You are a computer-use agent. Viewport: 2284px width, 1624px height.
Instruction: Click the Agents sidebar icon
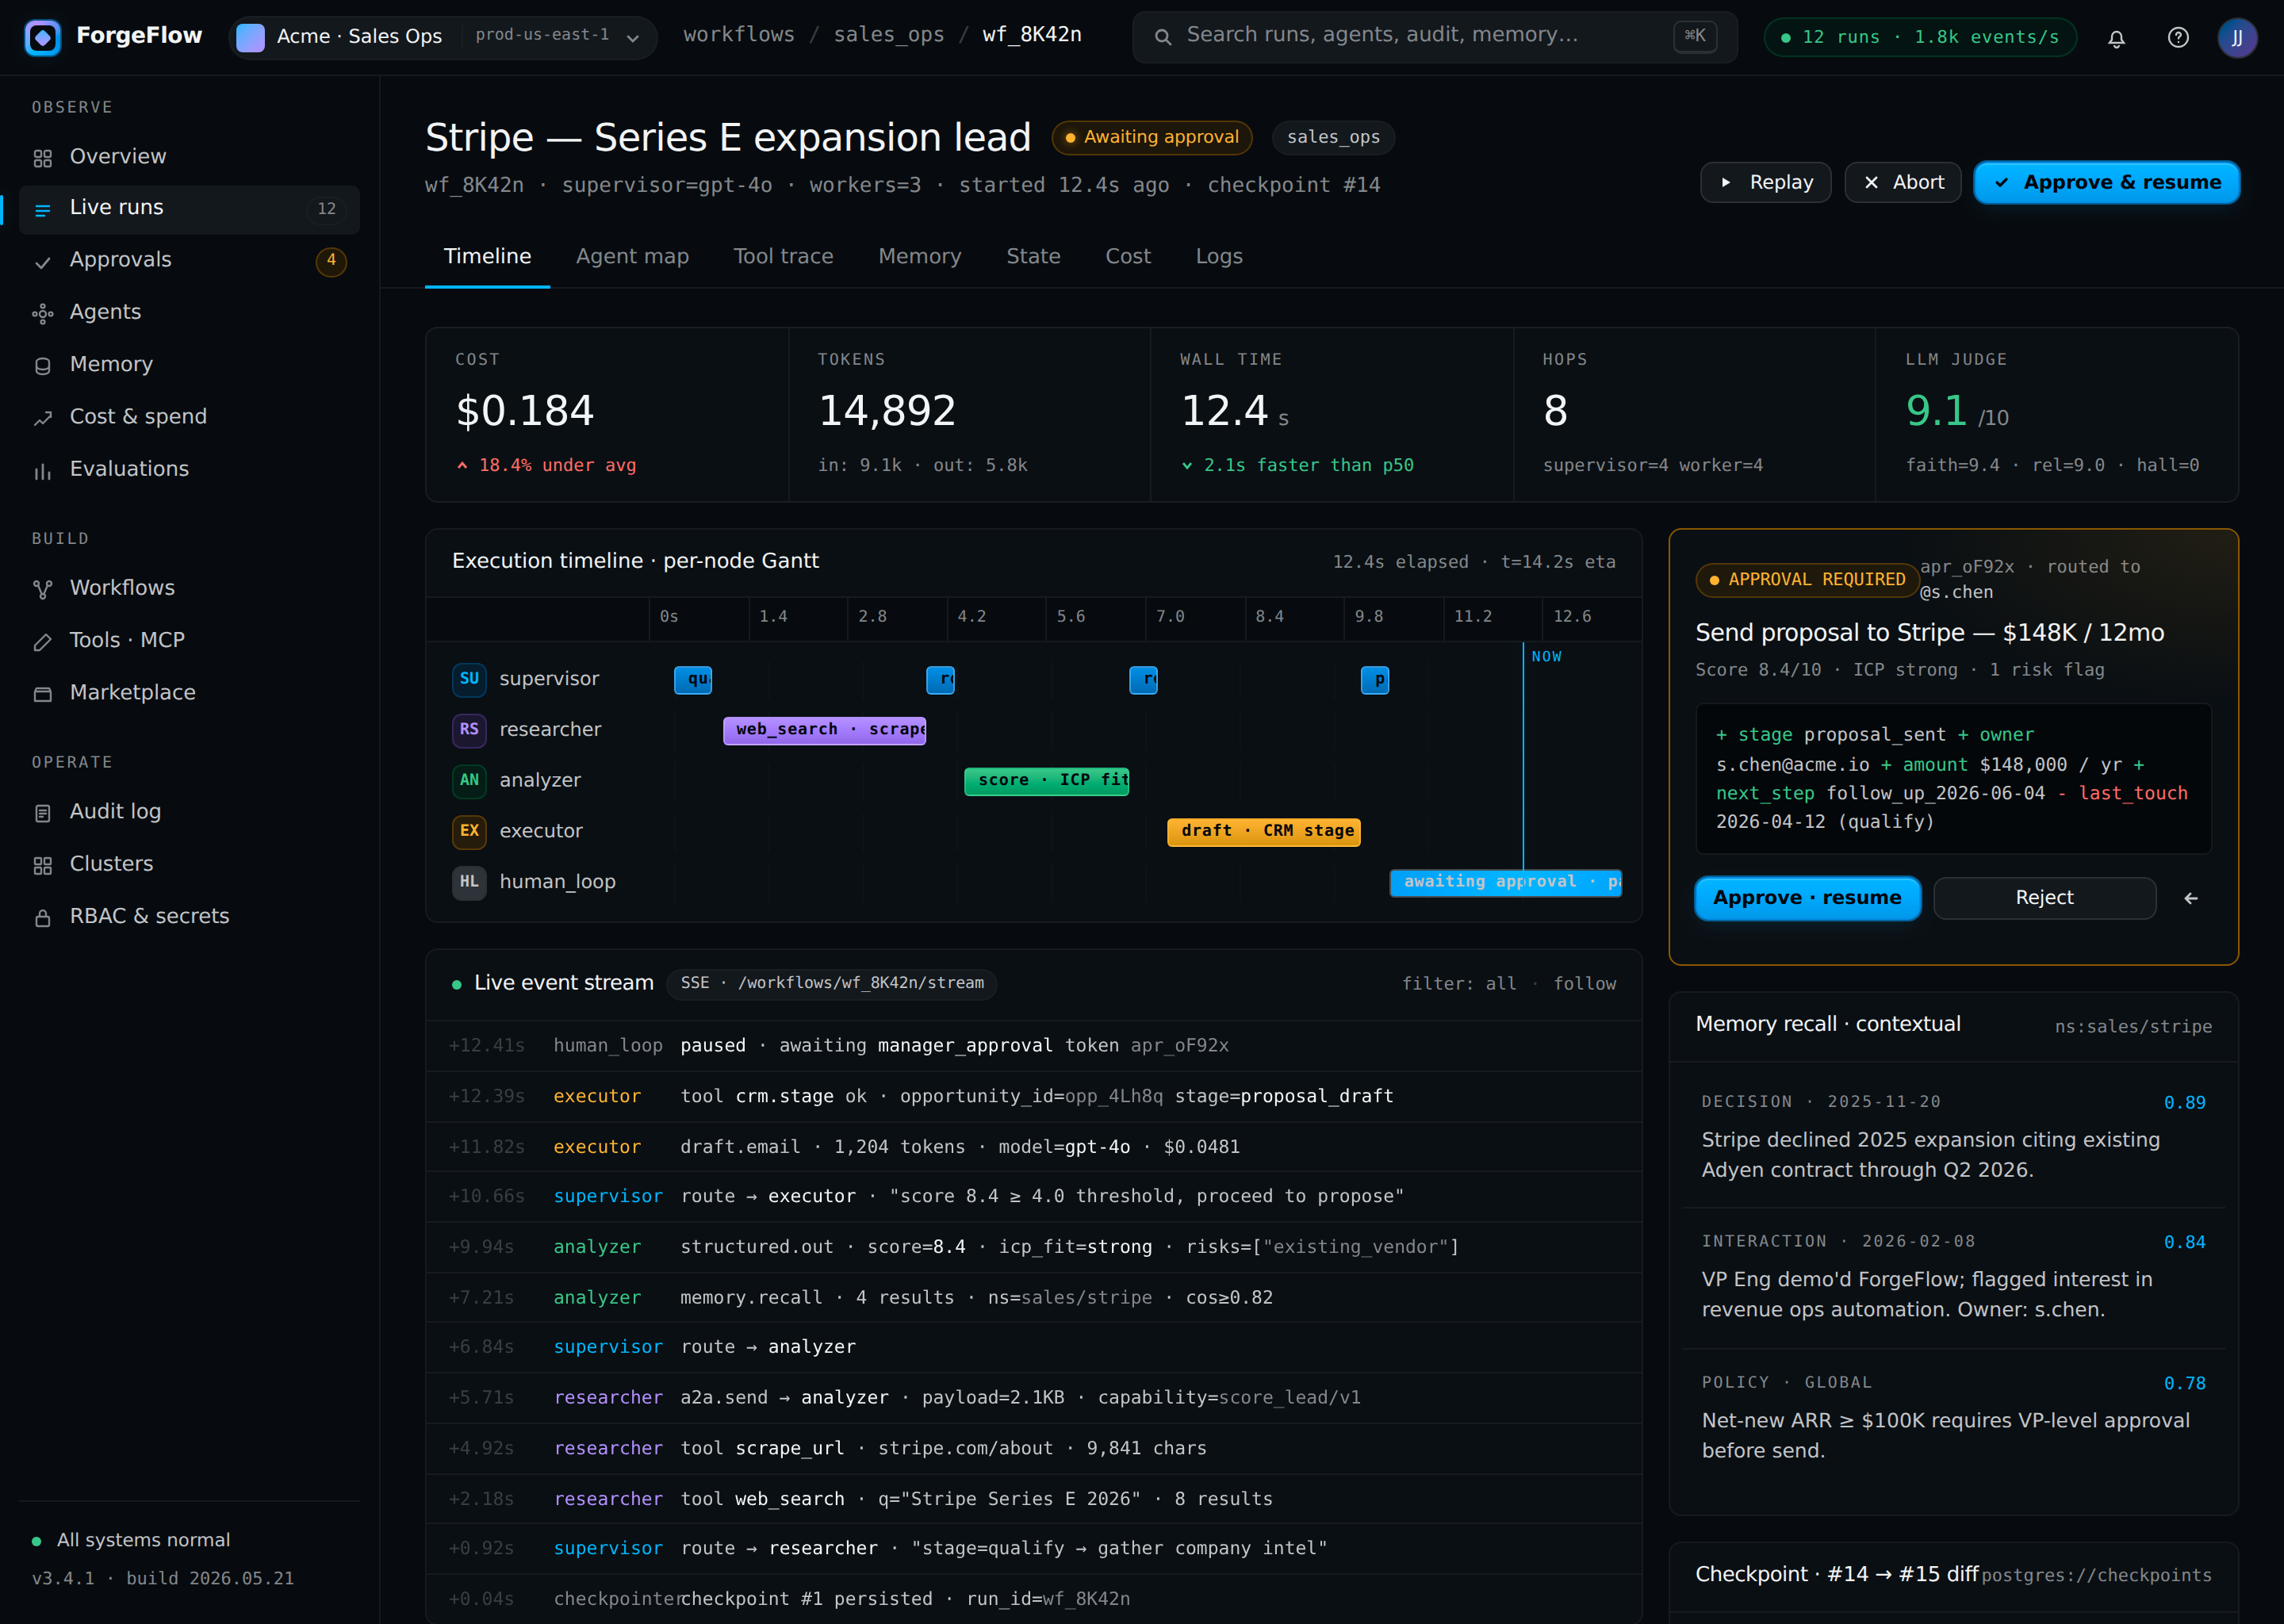click(42, 314)
